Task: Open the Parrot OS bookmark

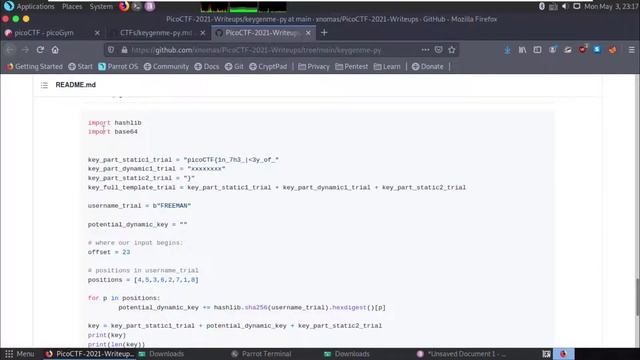Action: click(x=118, y=67)
